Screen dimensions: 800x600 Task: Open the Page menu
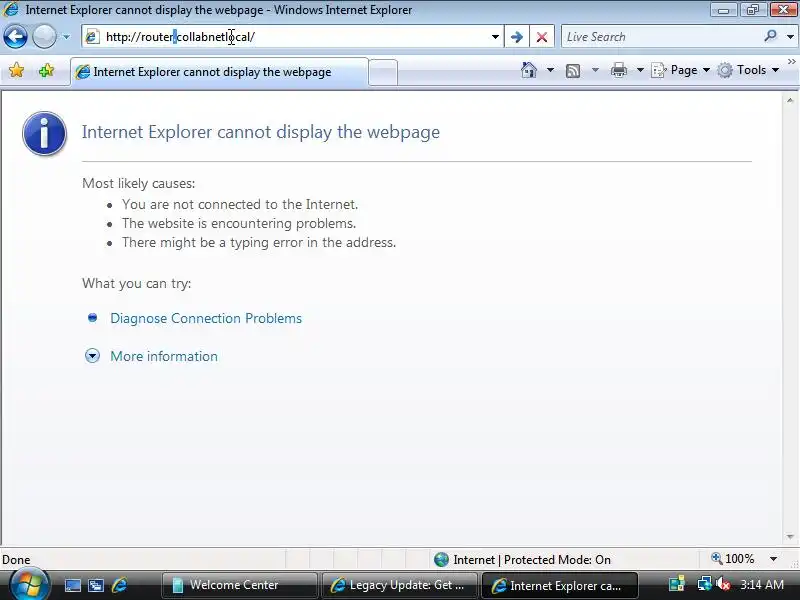click(681, 70)
